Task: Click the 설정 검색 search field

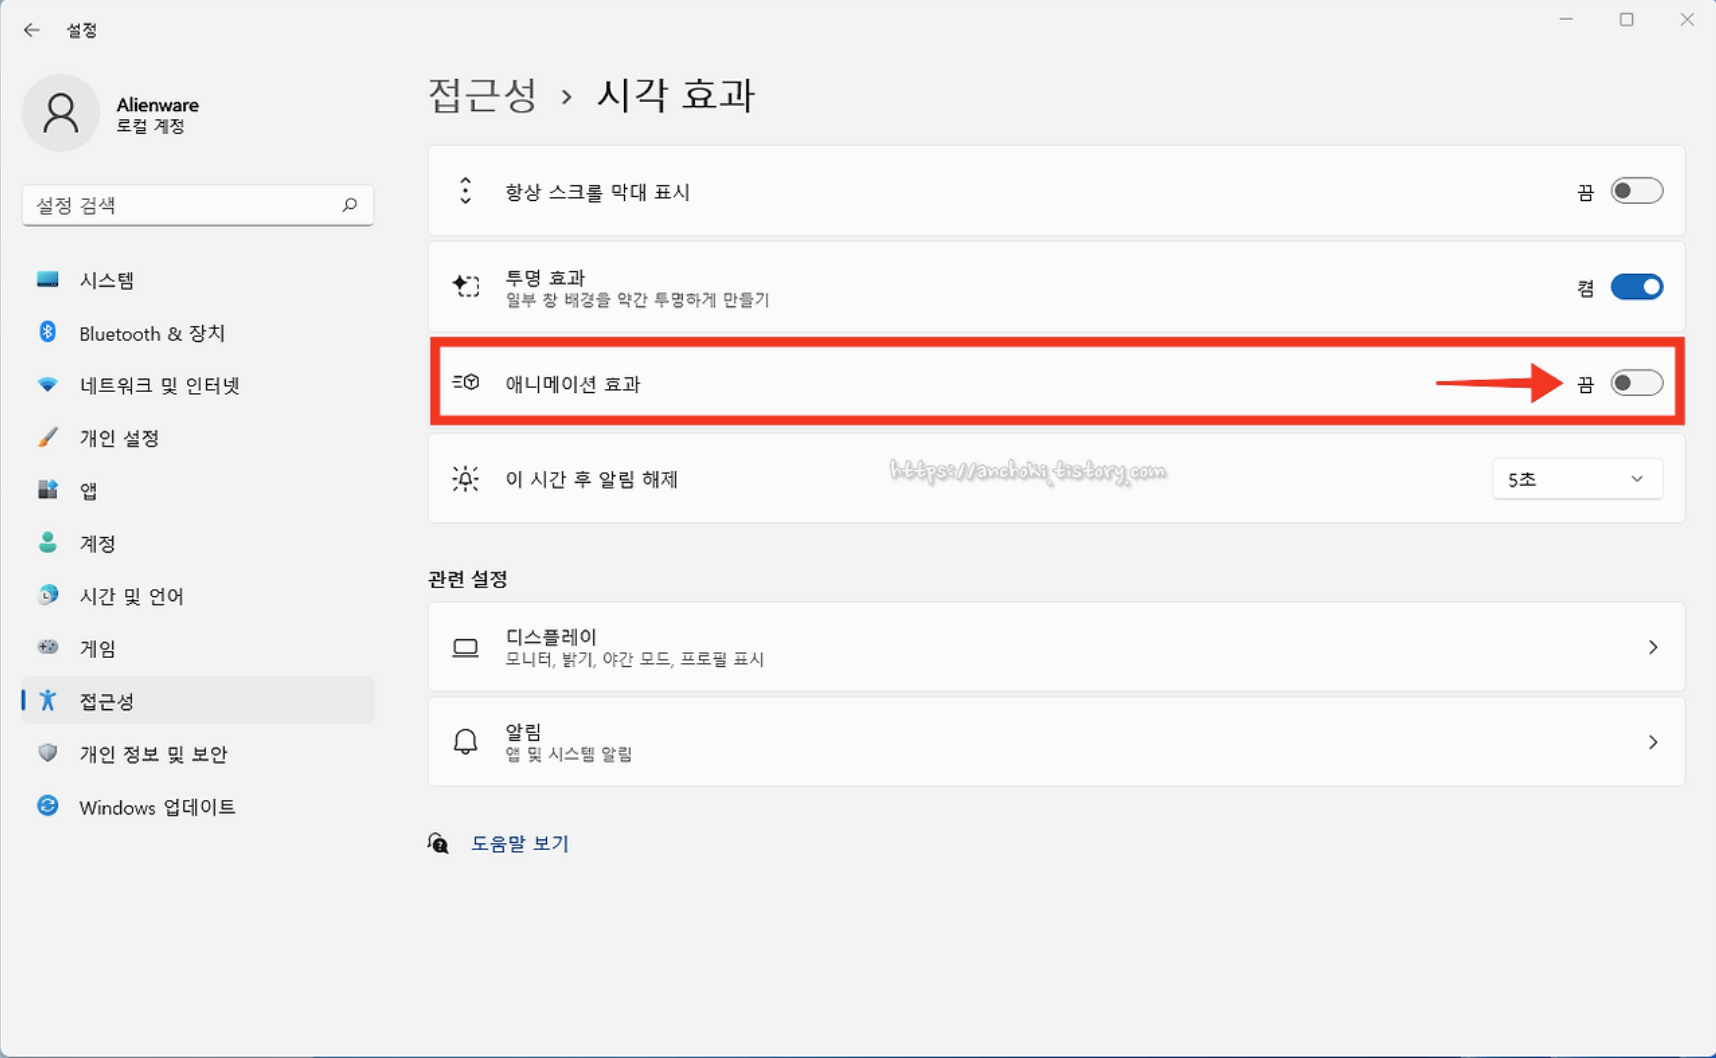Action: point(198,205)
